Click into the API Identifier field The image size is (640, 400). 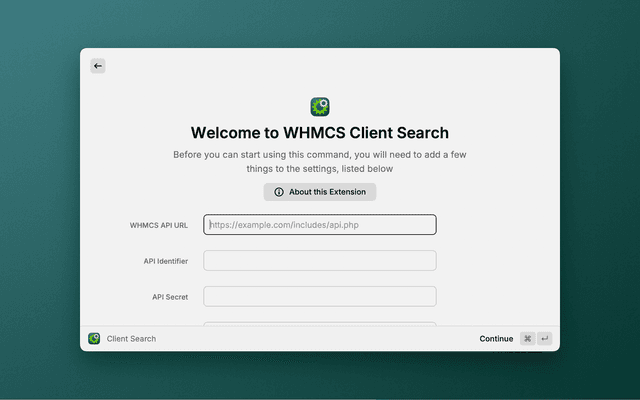[320, 260]
